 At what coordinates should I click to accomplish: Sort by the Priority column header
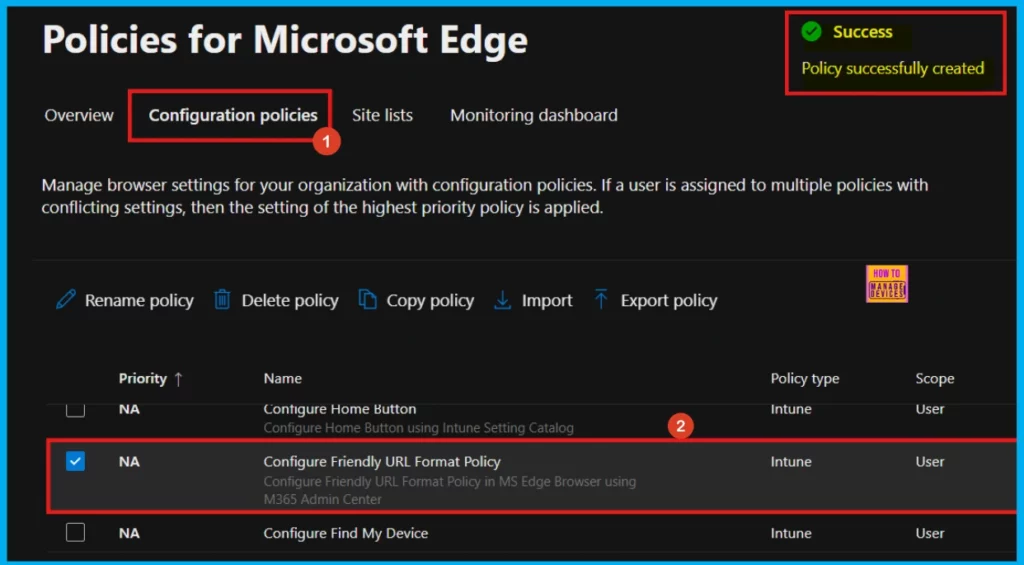coord(142,378)
